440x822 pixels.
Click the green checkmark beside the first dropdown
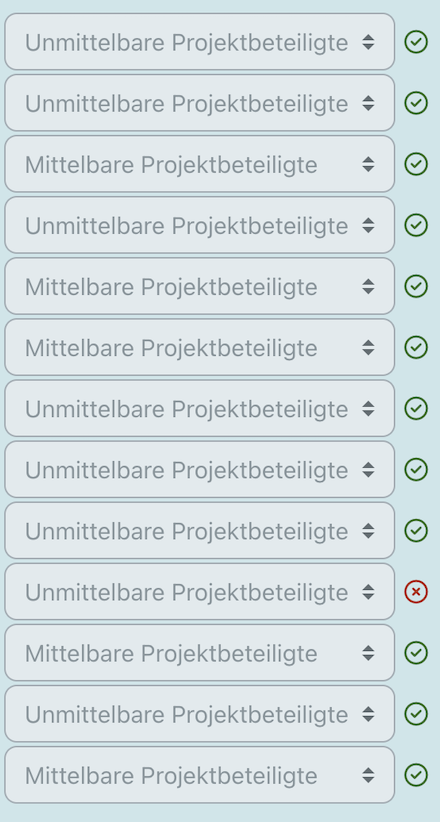pos(416,42)
